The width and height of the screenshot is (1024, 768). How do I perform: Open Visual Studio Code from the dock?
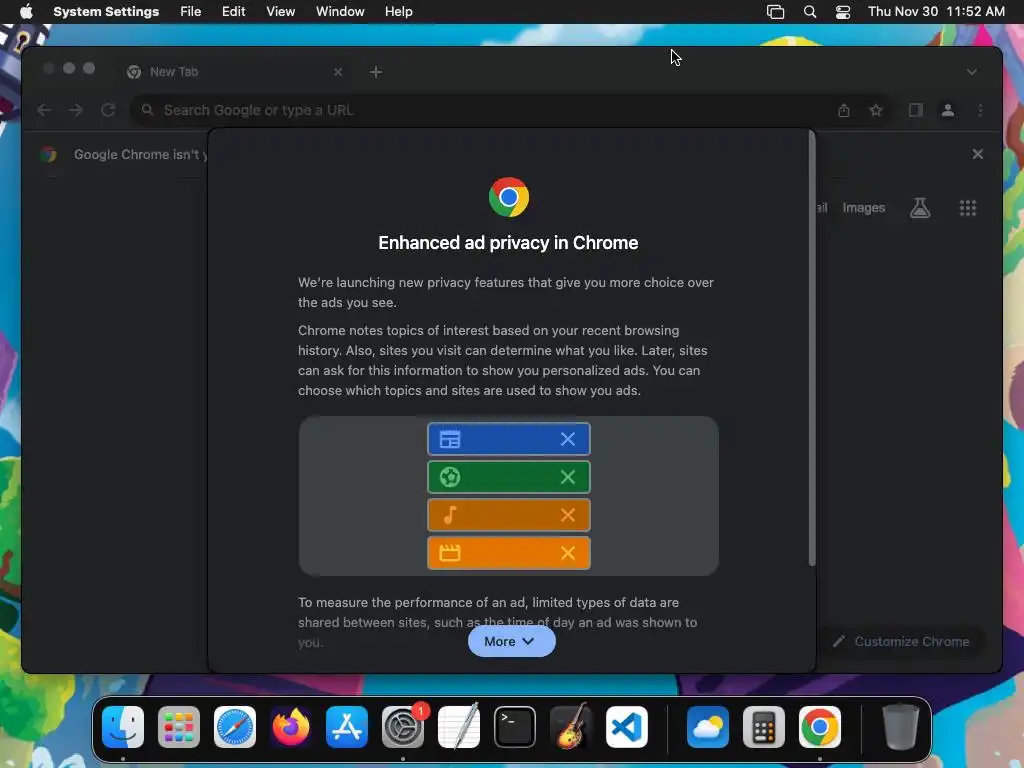(x=626, y=726)
